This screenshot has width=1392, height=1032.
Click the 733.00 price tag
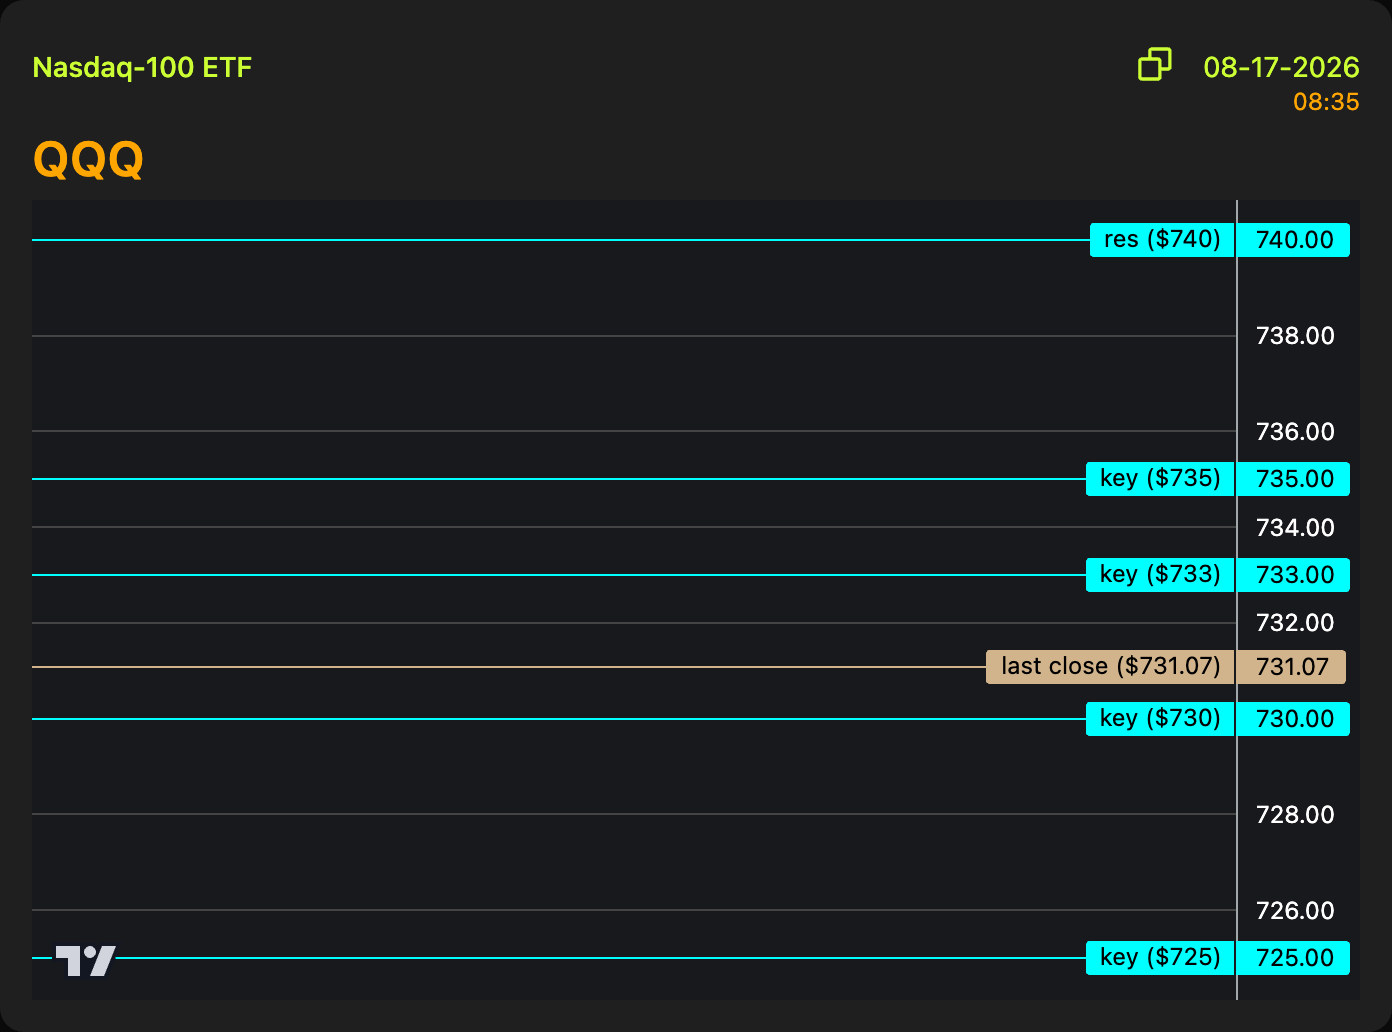[x=1294, y=575]
